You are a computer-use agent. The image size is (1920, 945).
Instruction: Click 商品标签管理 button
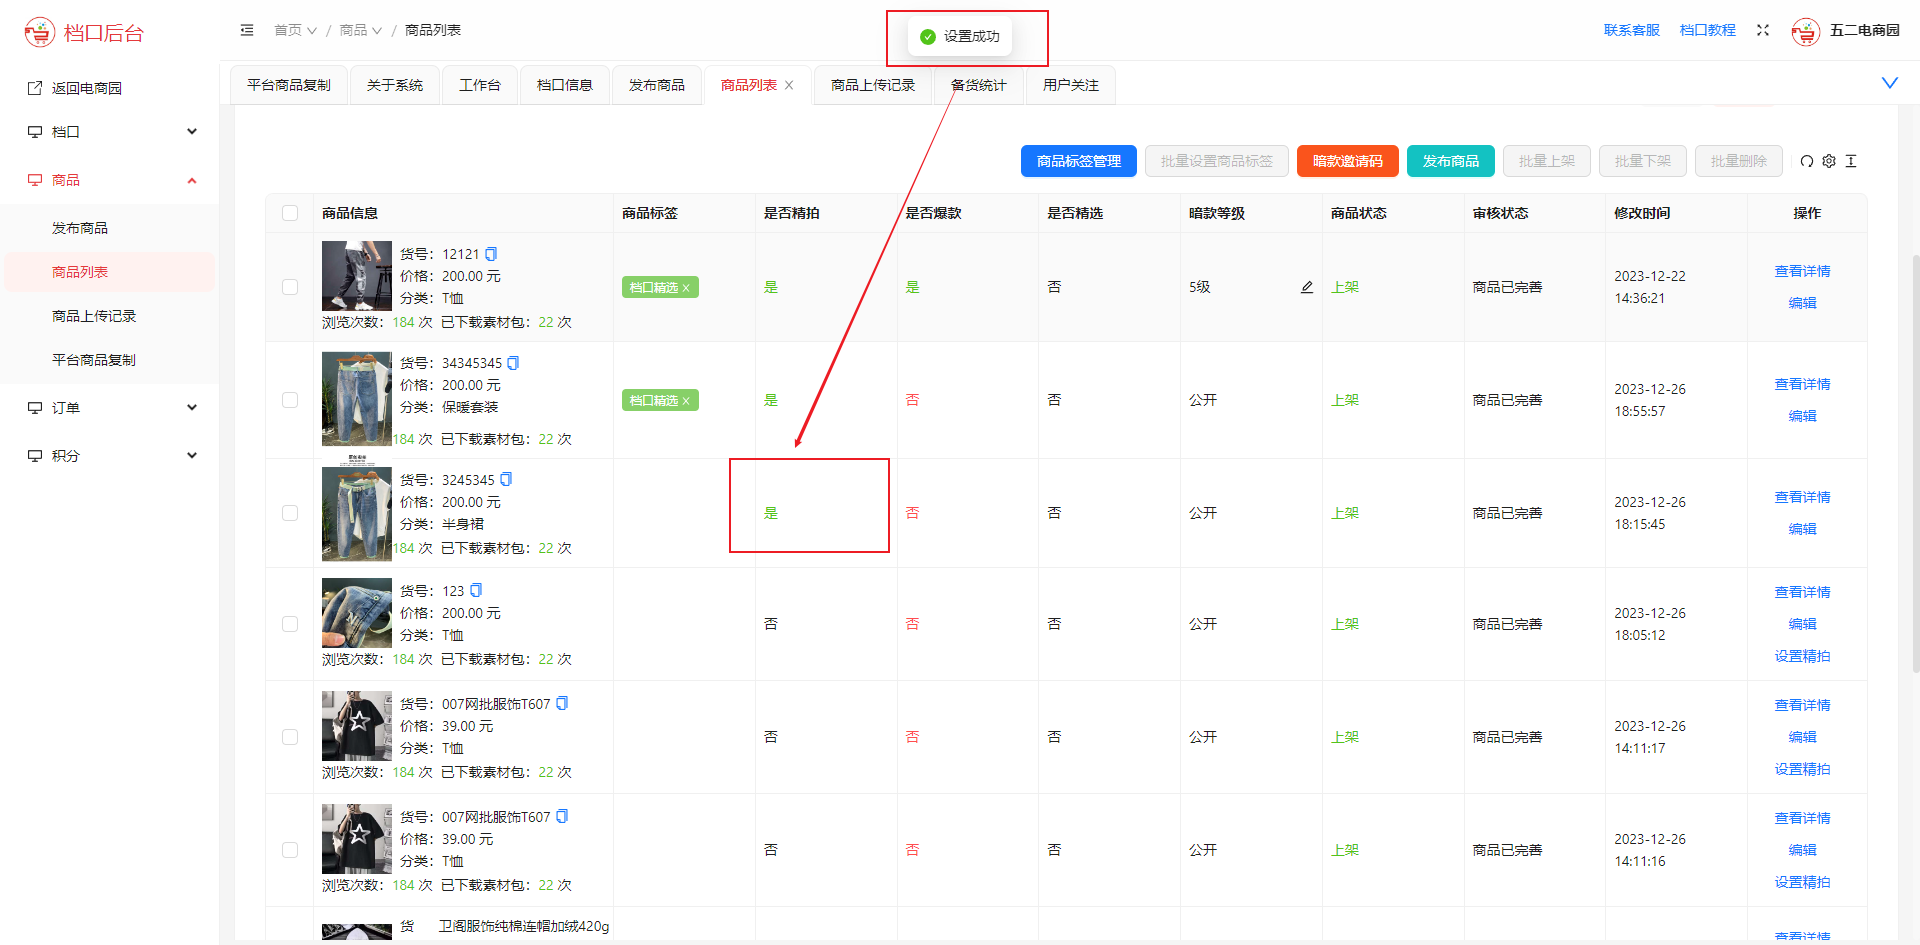[x=1079, y=161]
